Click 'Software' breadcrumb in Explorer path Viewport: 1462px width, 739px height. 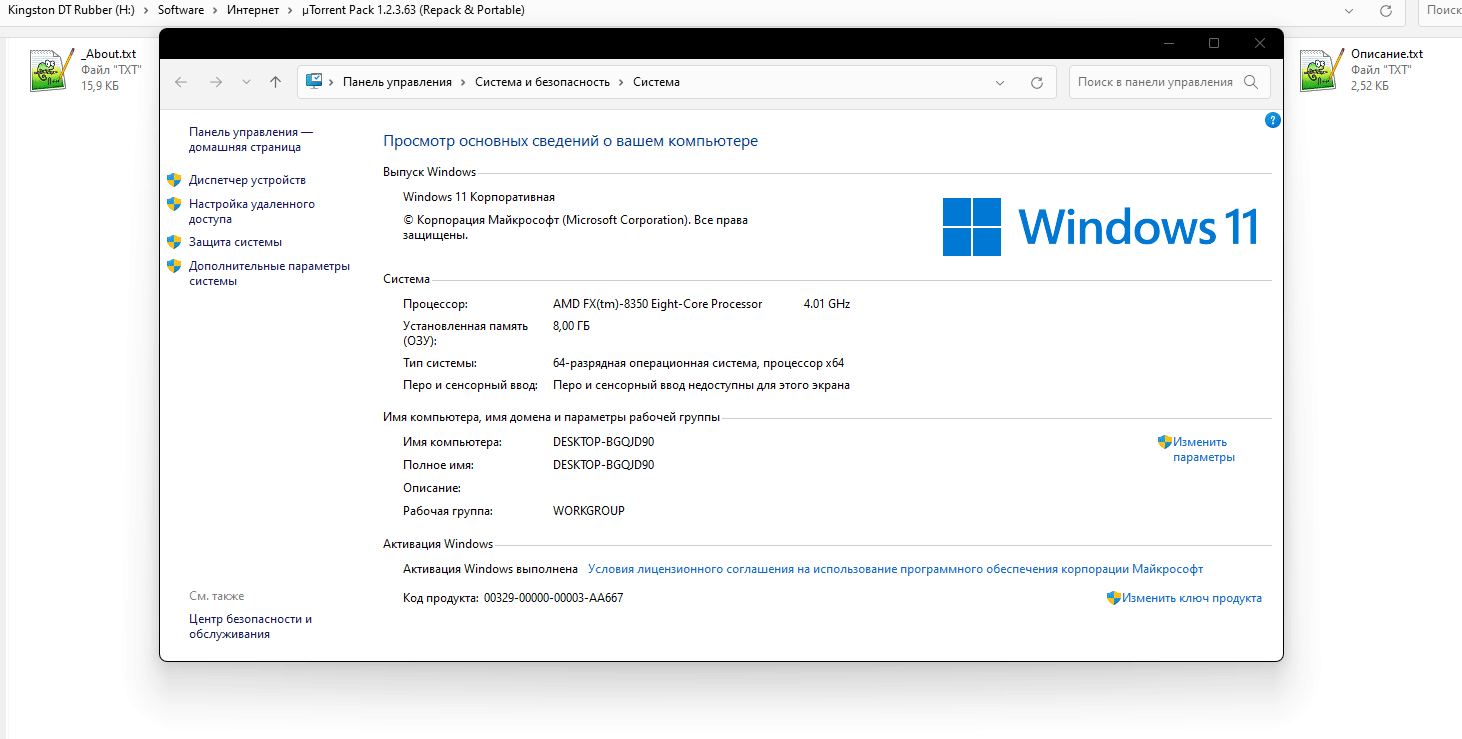(x=181, y=10)
